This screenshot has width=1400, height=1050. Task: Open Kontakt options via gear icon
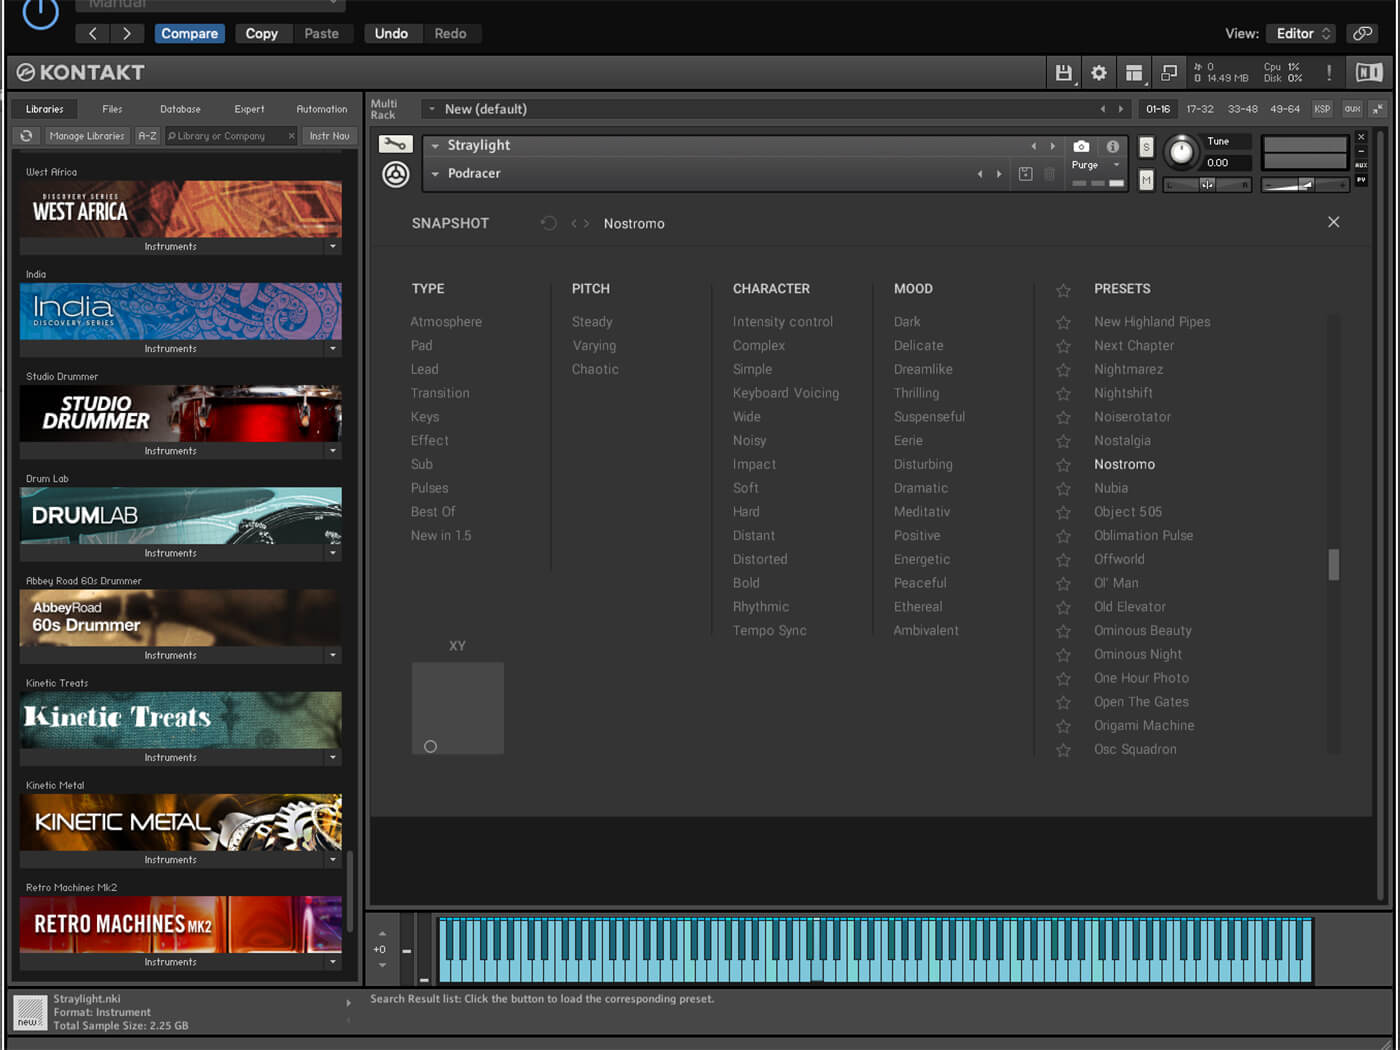tap(1098, 73)
